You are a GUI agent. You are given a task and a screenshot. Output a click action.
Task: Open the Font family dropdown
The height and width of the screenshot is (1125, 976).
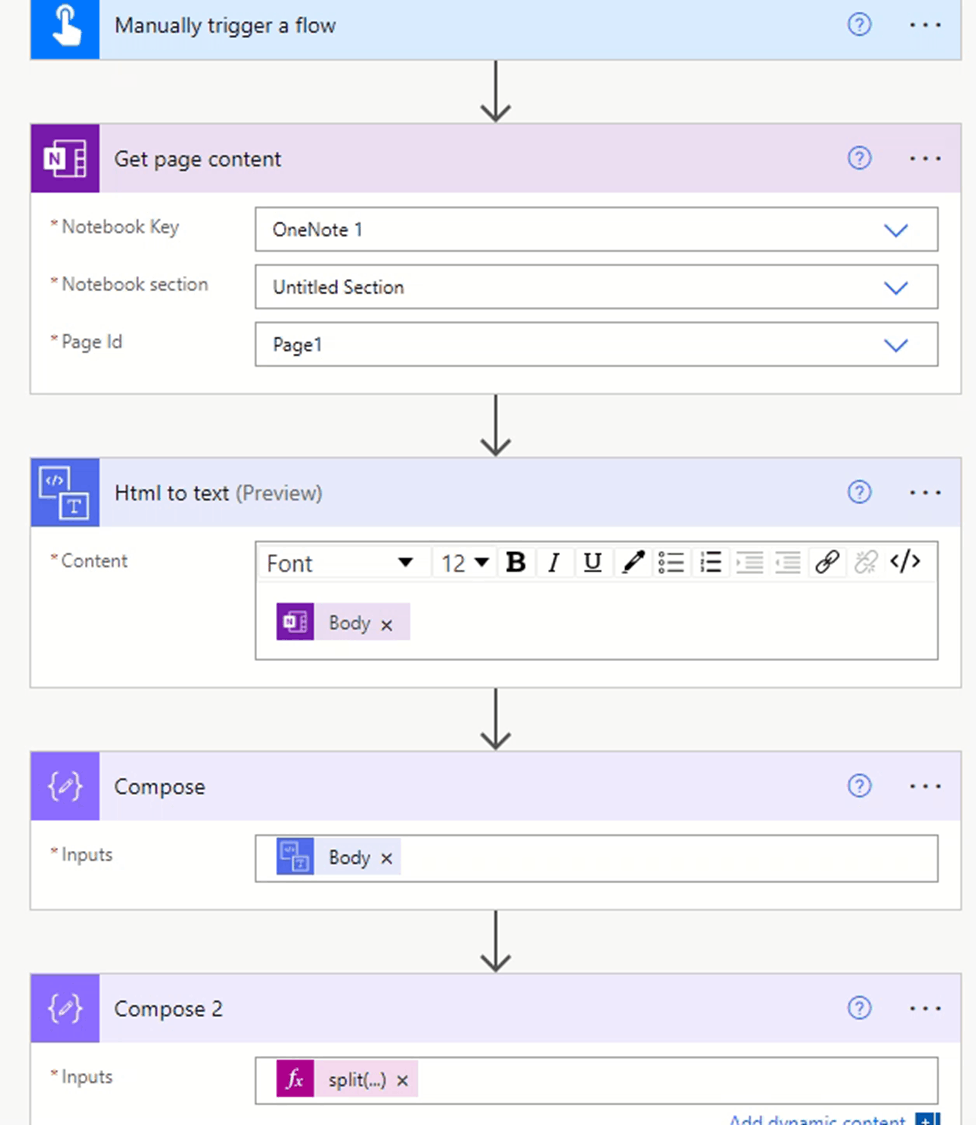[343, 562]
